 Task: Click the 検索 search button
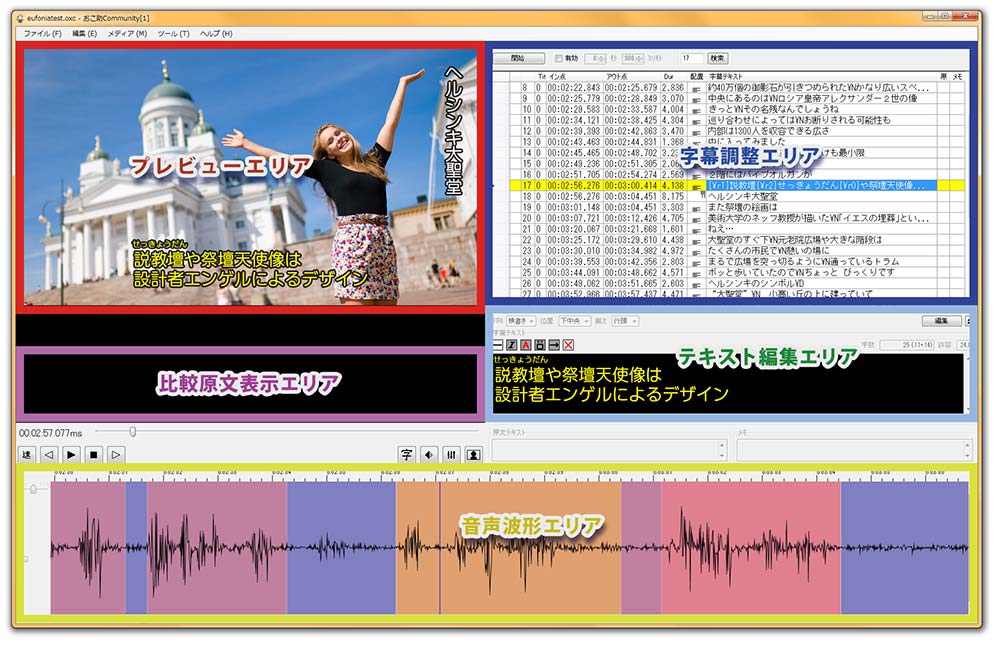click(718, 59)
